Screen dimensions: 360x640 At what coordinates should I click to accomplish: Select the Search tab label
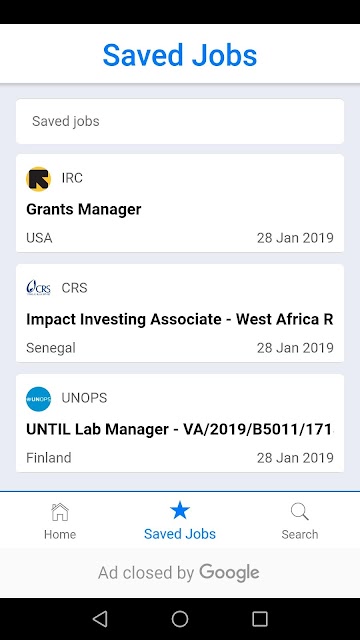(x=300, y=534)
